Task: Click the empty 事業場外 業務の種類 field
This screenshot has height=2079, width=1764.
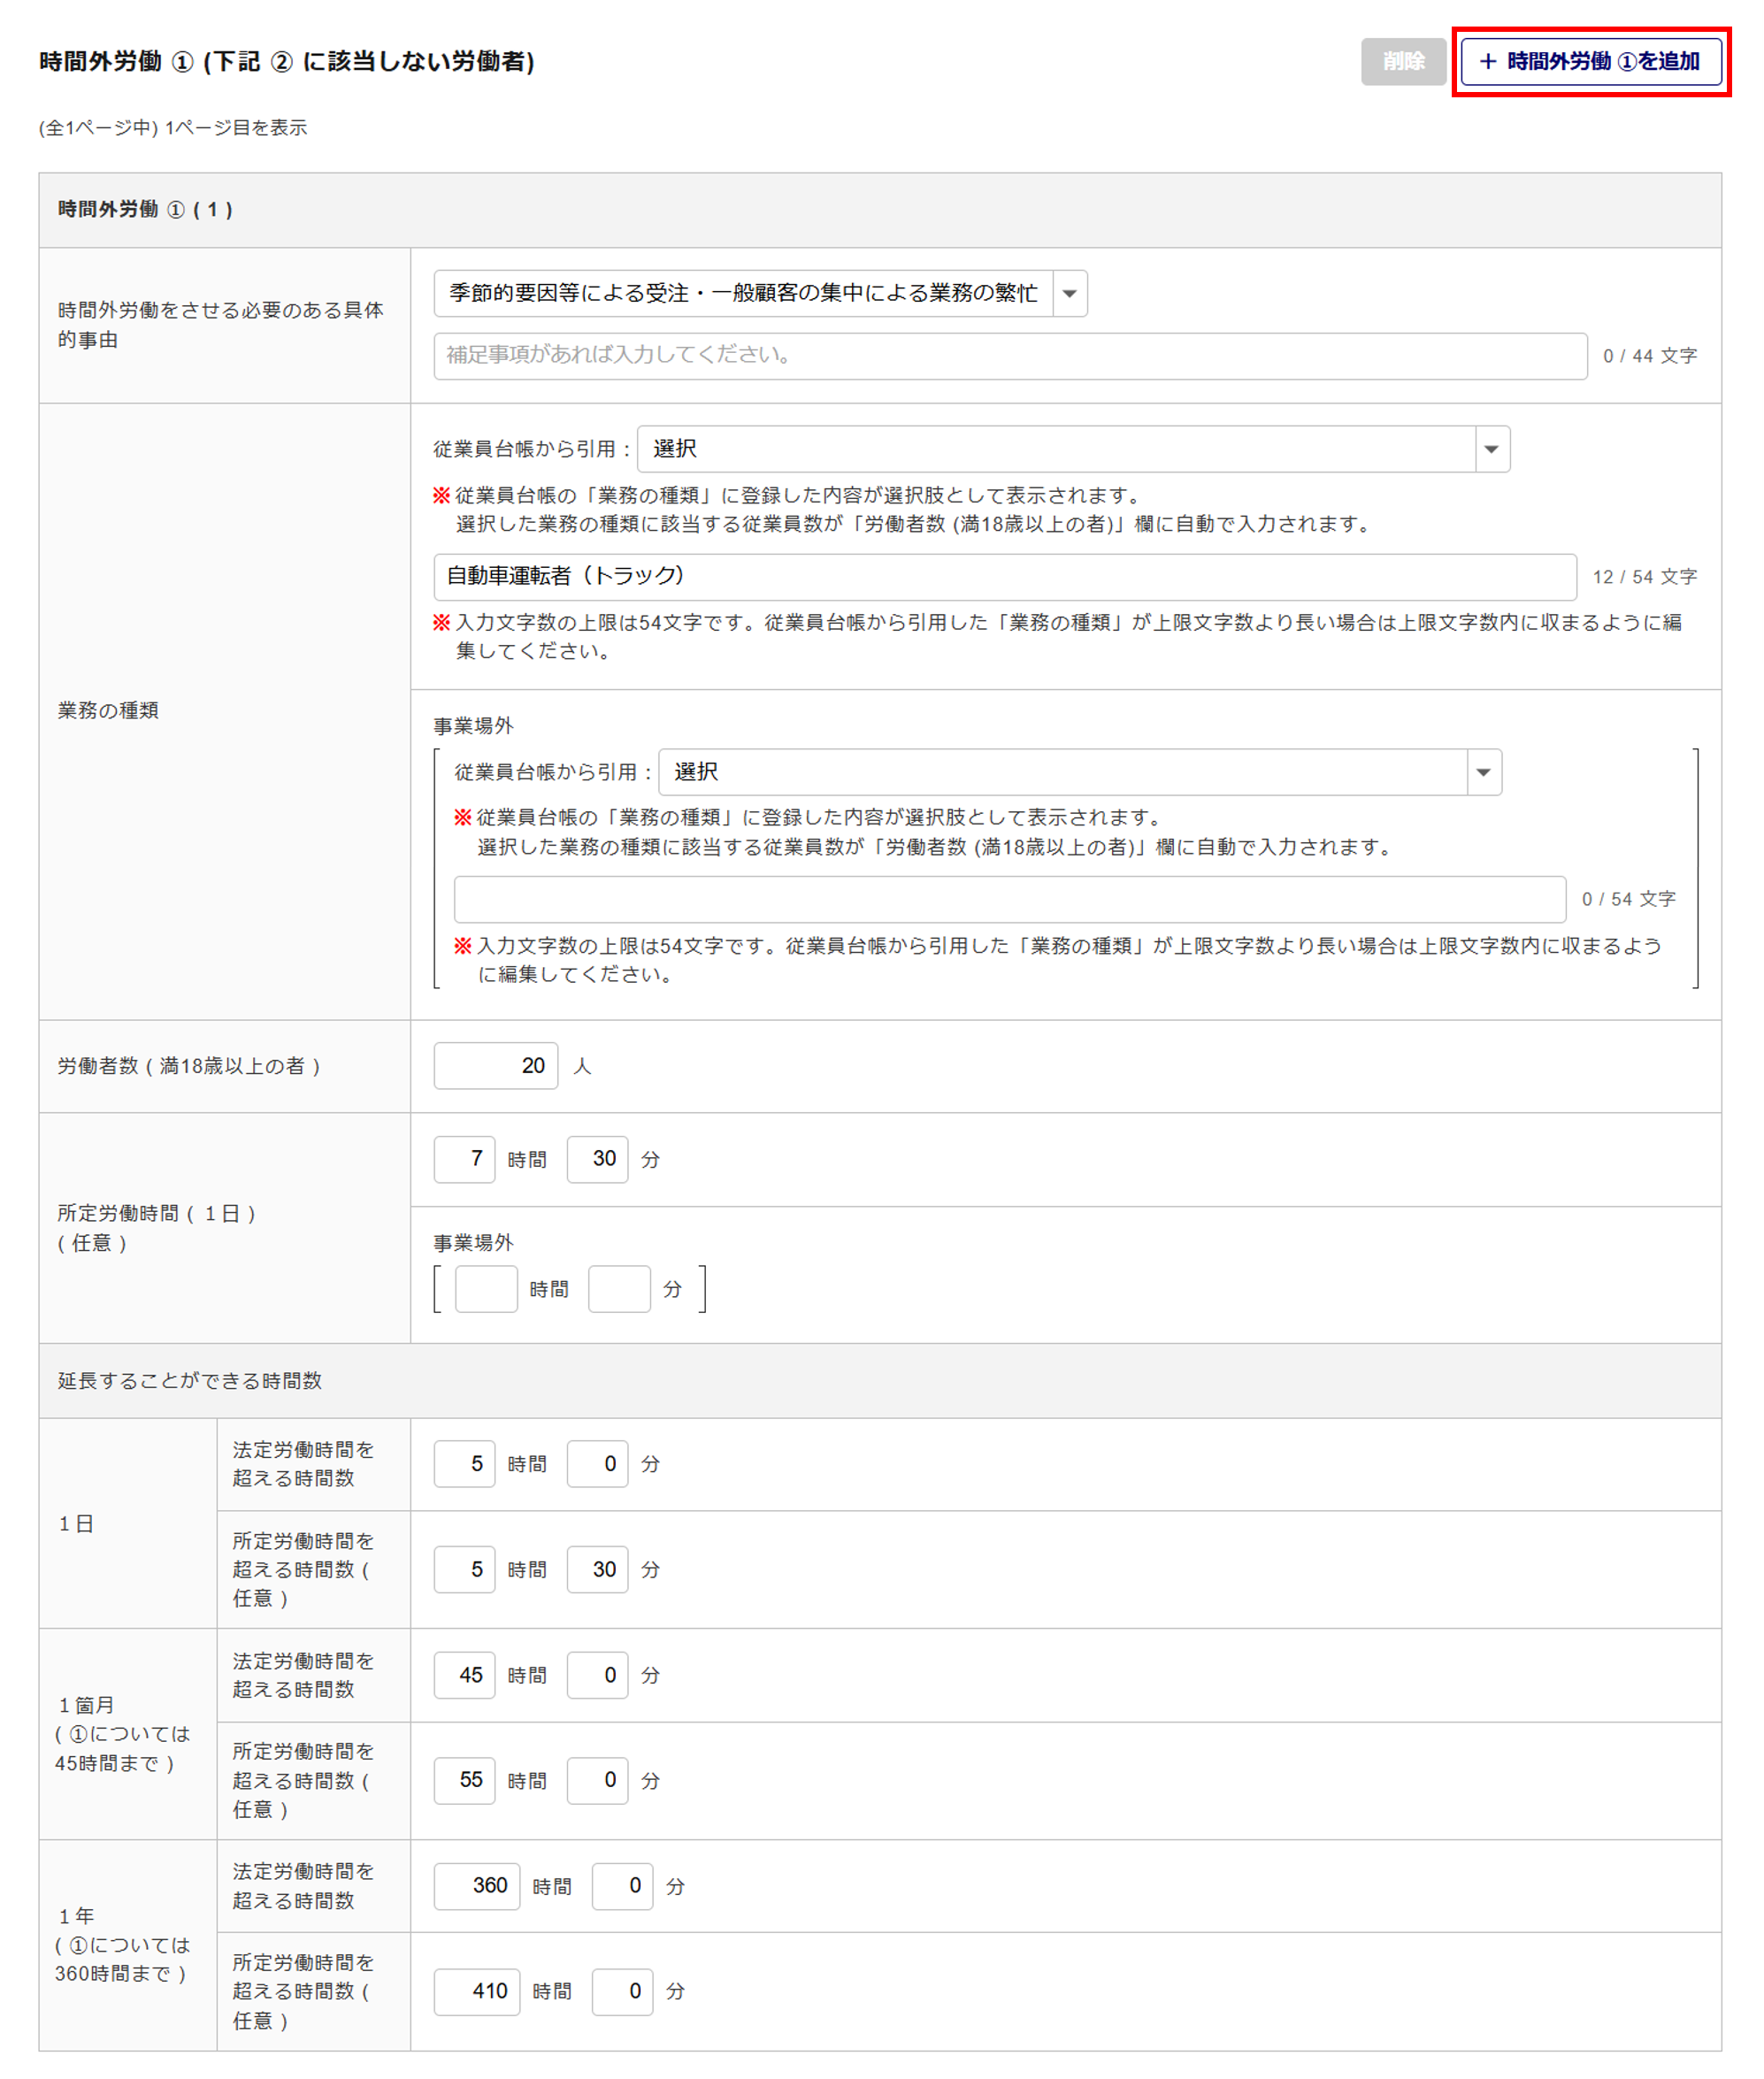Action: [x=1009, y=899]
